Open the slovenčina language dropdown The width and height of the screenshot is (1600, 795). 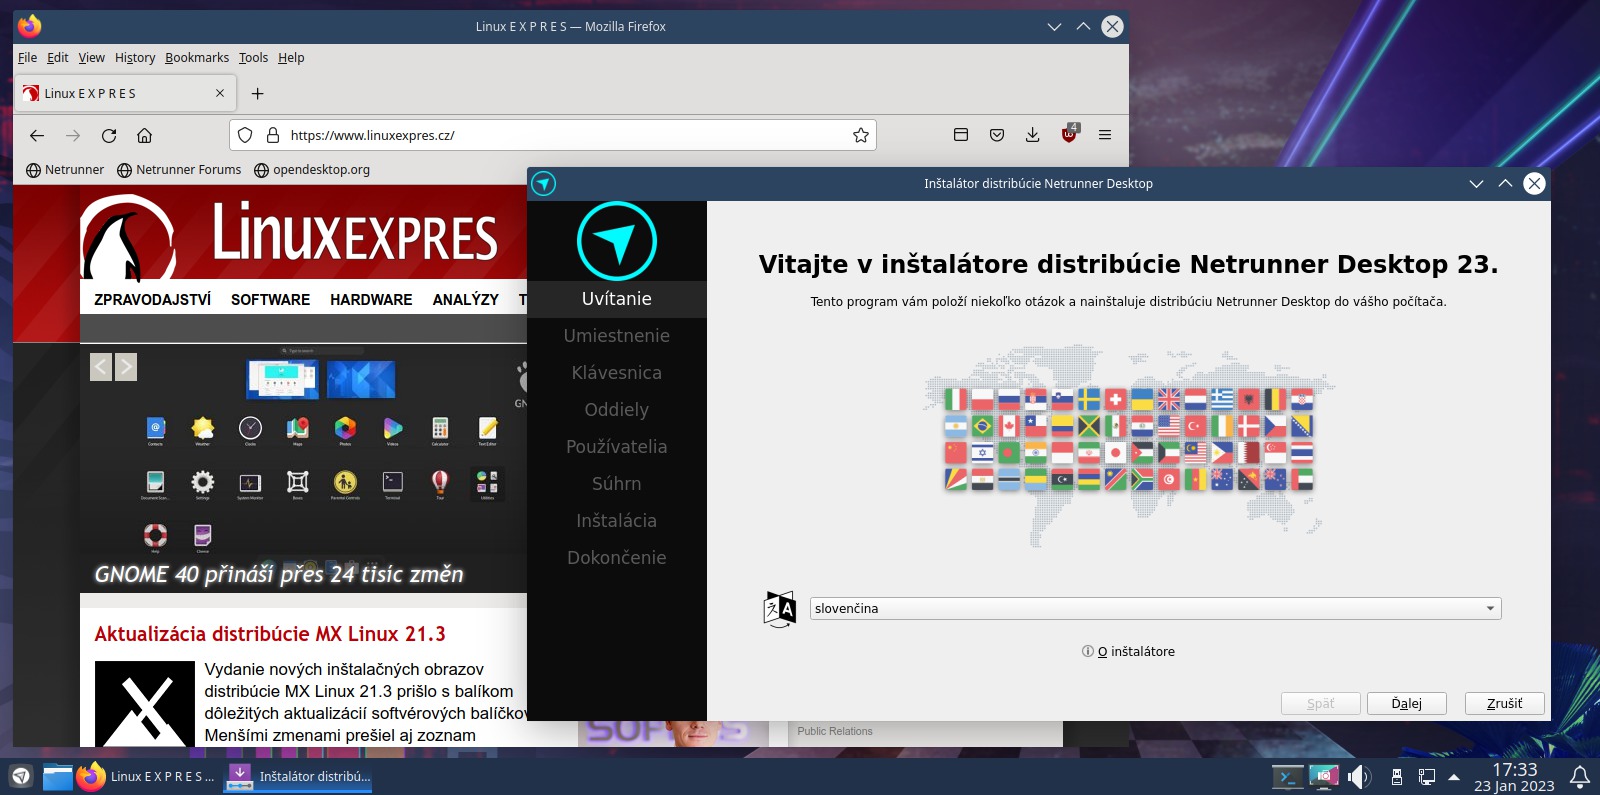pyautogui.click(x=1155, y=608)
